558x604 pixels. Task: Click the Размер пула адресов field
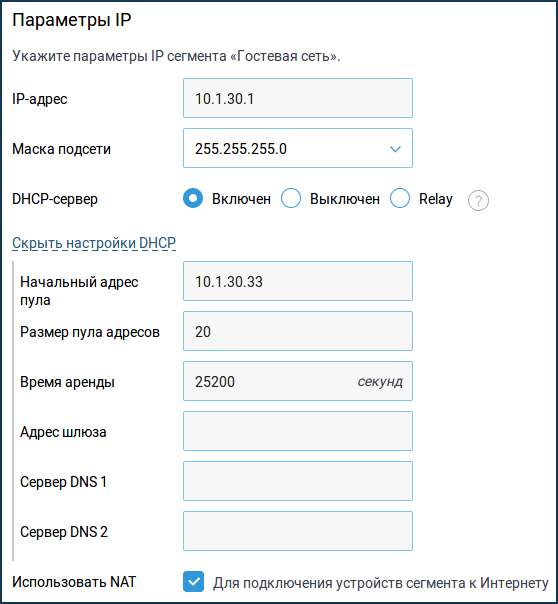298,331
